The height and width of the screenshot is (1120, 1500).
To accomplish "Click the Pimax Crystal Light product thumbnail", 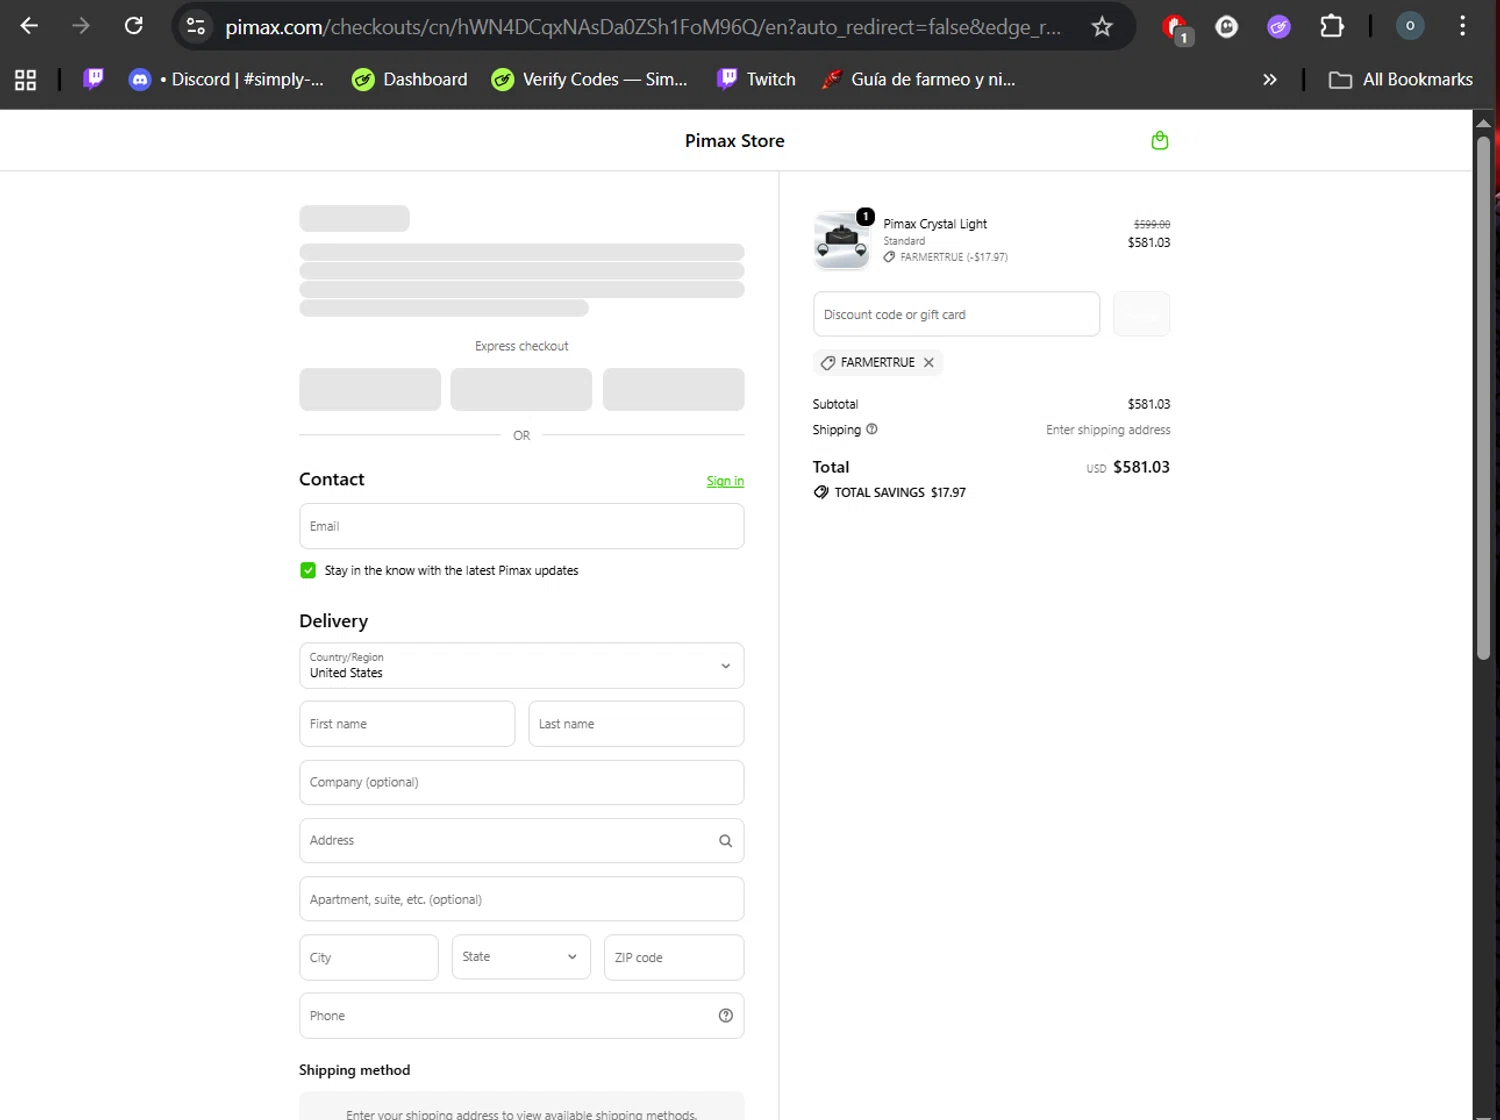I will pos(842,241).
